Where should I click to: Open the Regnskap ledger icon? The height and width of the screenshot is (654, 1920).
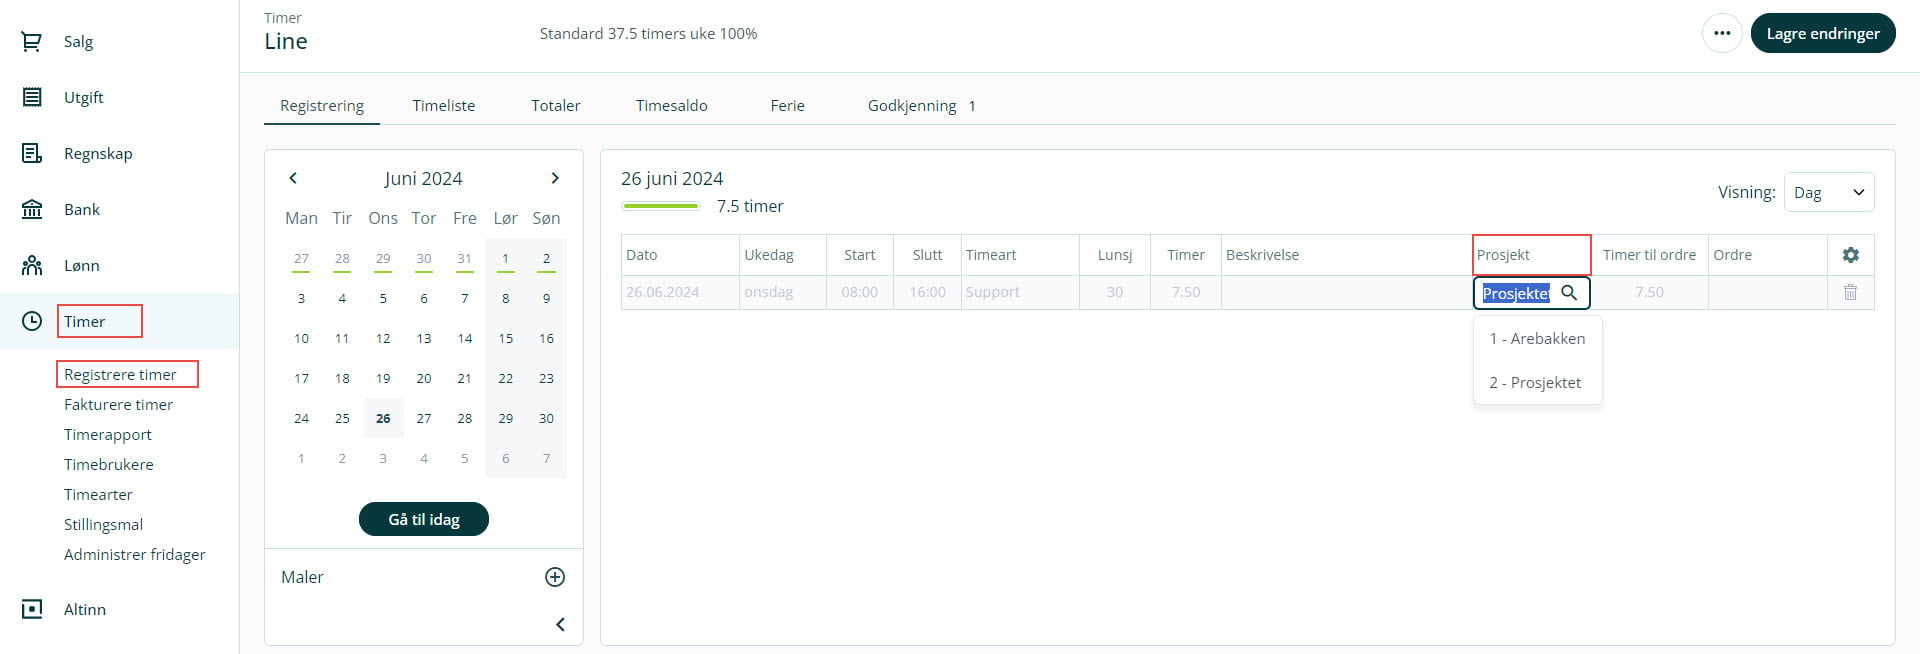click(x=32, y=154)
